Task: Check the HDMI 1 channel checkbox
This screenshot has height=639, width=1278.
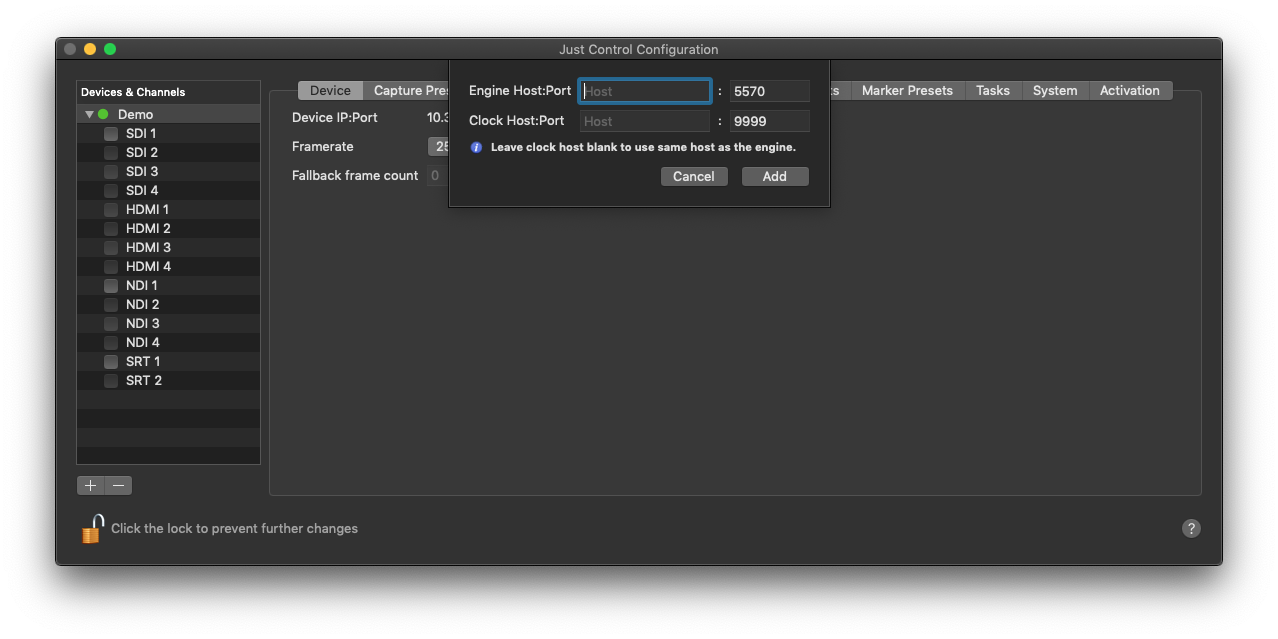Action: pyautogui.click(x=111, y=209)
